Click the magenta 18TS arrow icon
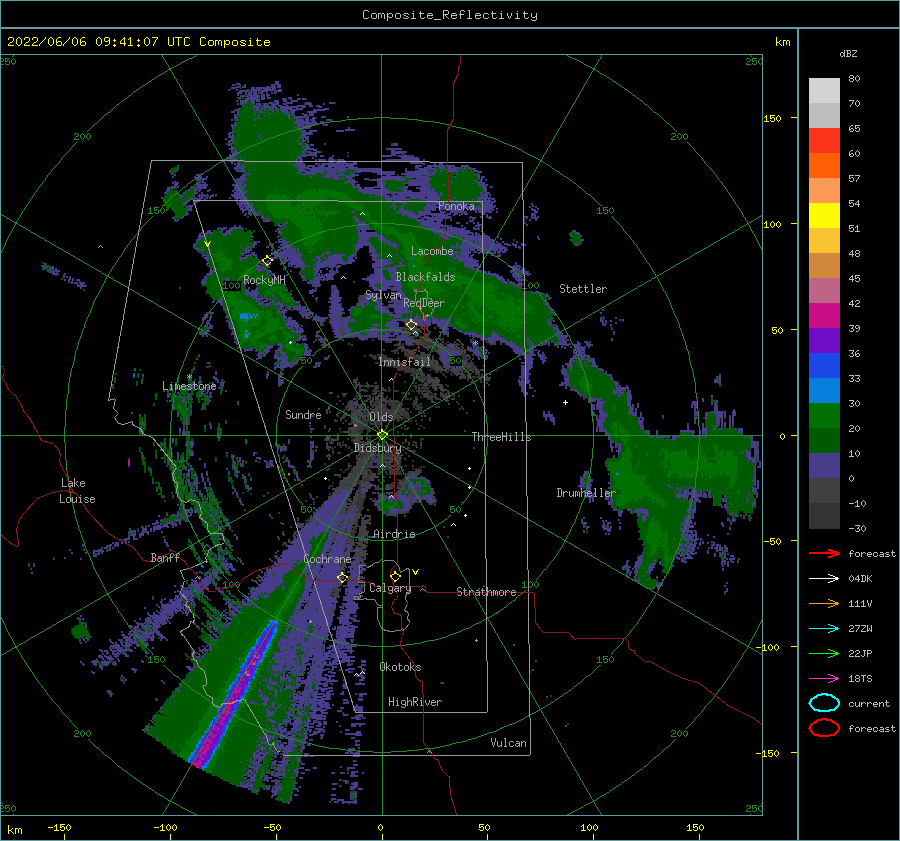 pos(824,679)
